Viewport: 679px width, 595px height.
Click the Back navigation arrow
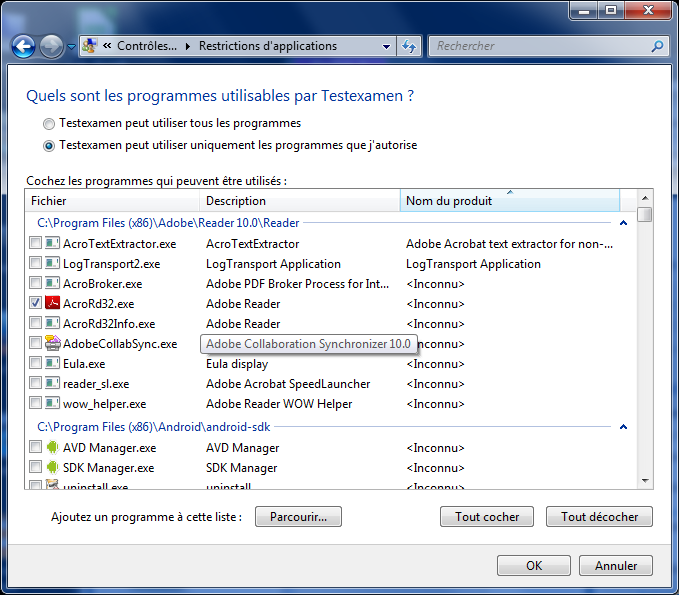(x=23, y=46)
